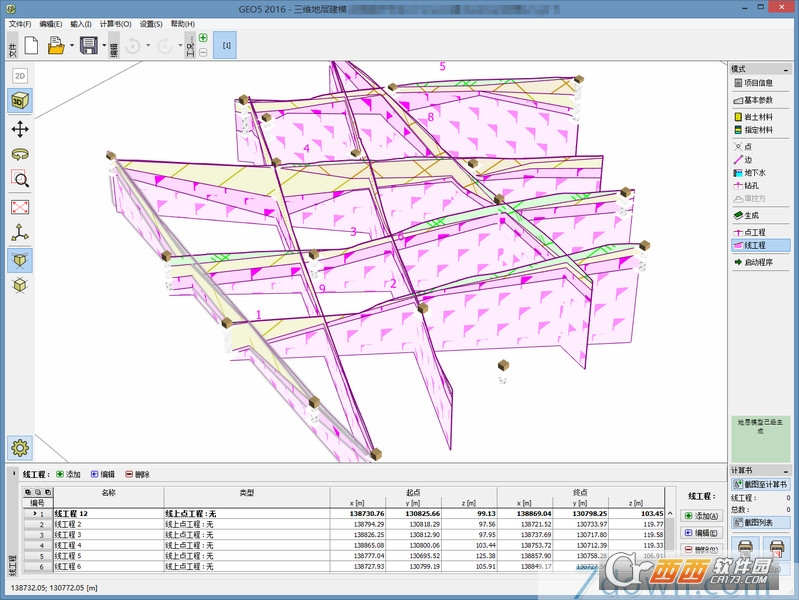Click the first icon in the table header
799x600 pixels.
click(x=28, y=492)
